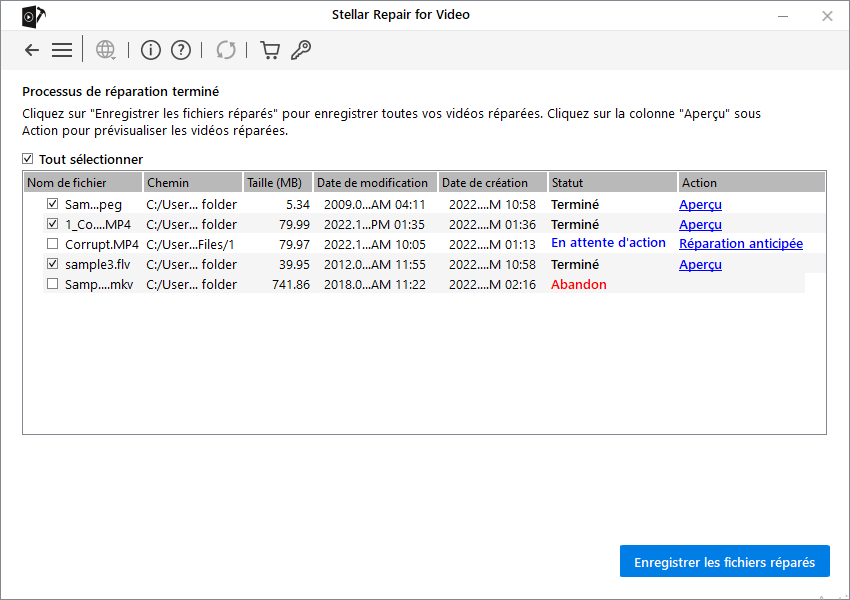Select the 'Samp....mkv' file name

[99, 285]
